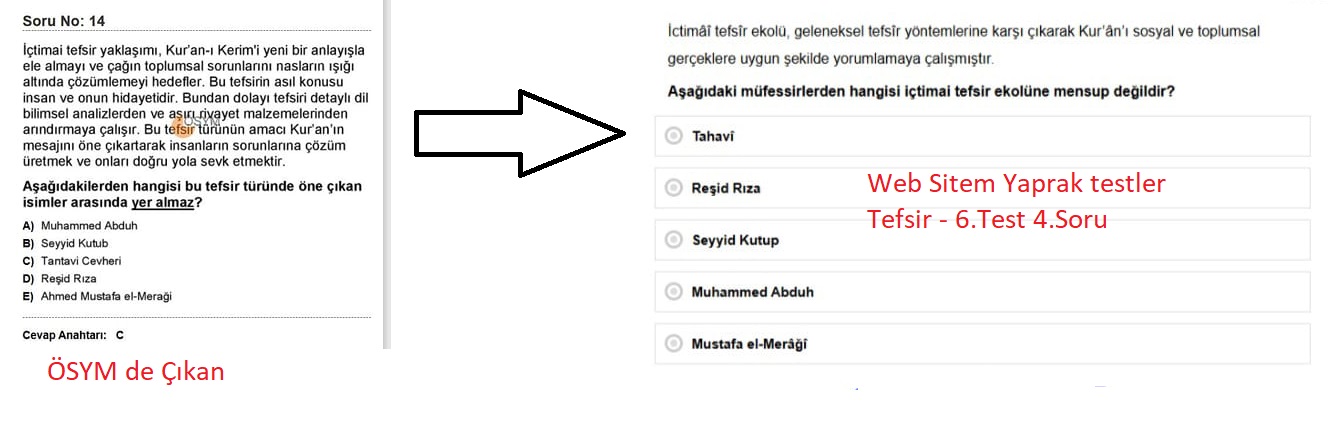Screen dimensions: 1335x423
Task: Select the radio button for Tahavî
Action: 673,136
